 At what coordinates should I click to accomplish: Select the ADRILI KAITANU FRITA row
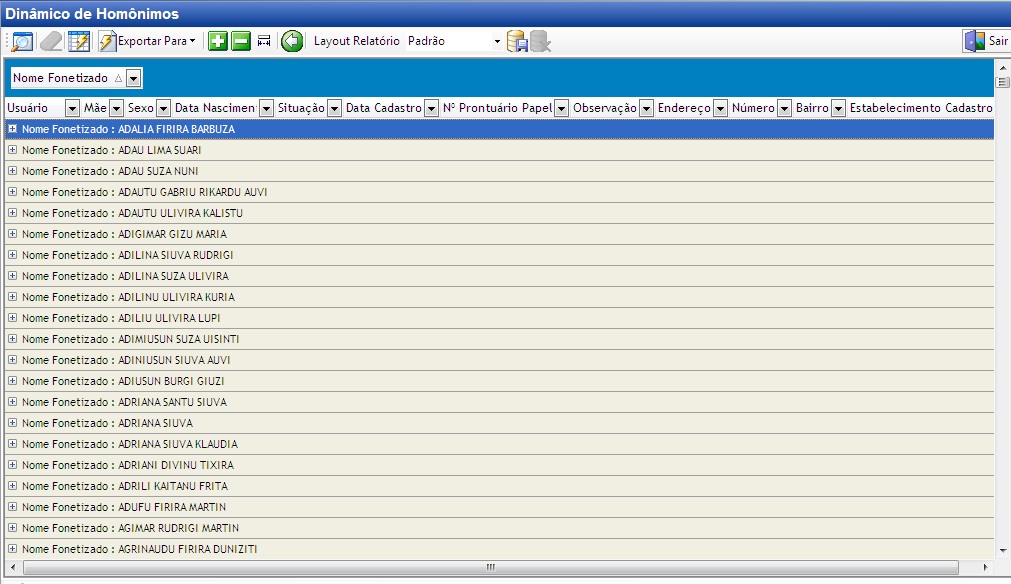(499, 486)
